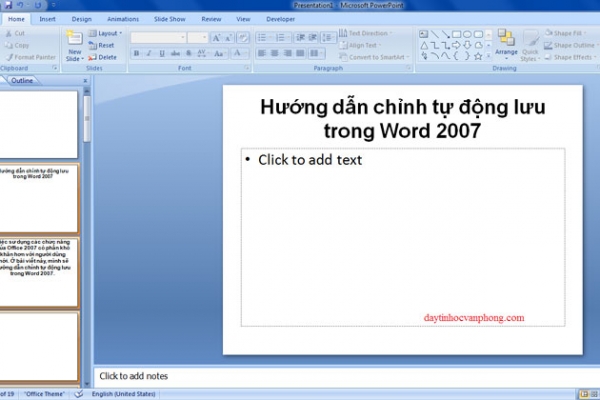Screen dimensions: 600x400
Task: Select the Isosceles Triangle shape
Action: click(424, 46)
